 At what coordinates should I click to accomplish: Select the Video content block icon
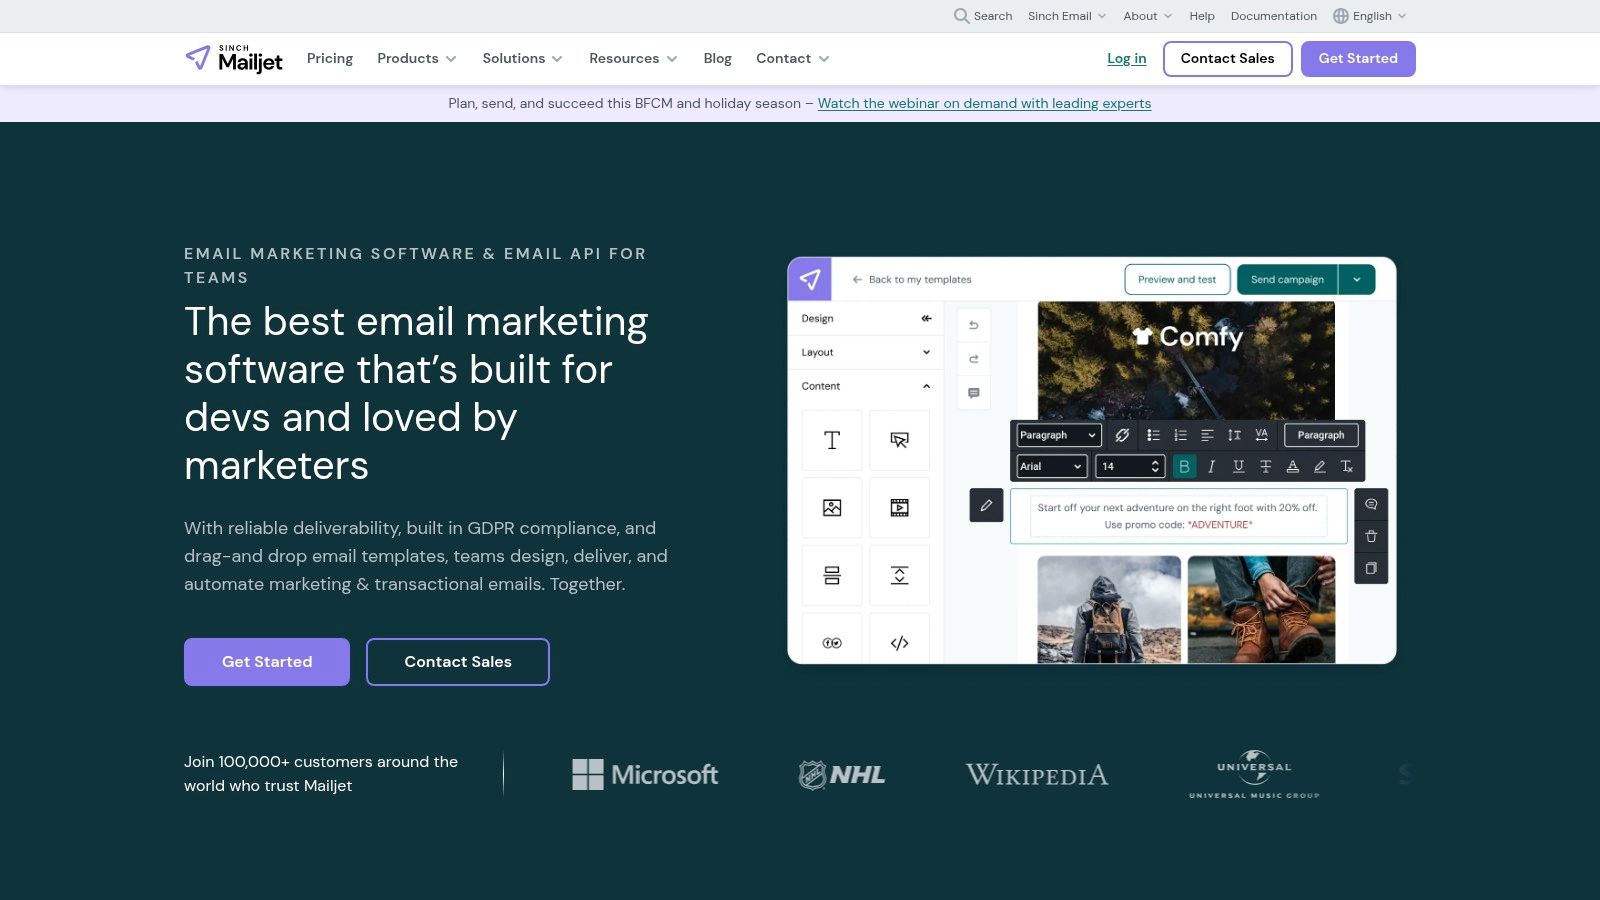point(899,508)
